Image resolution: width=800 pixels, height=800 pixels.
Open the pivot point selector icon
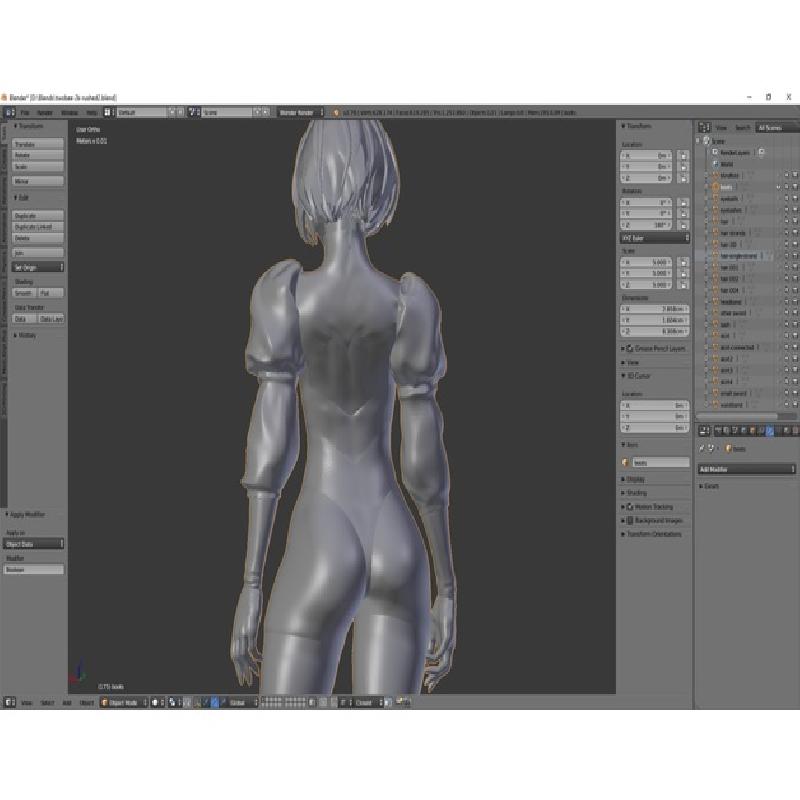coord(173,703)
